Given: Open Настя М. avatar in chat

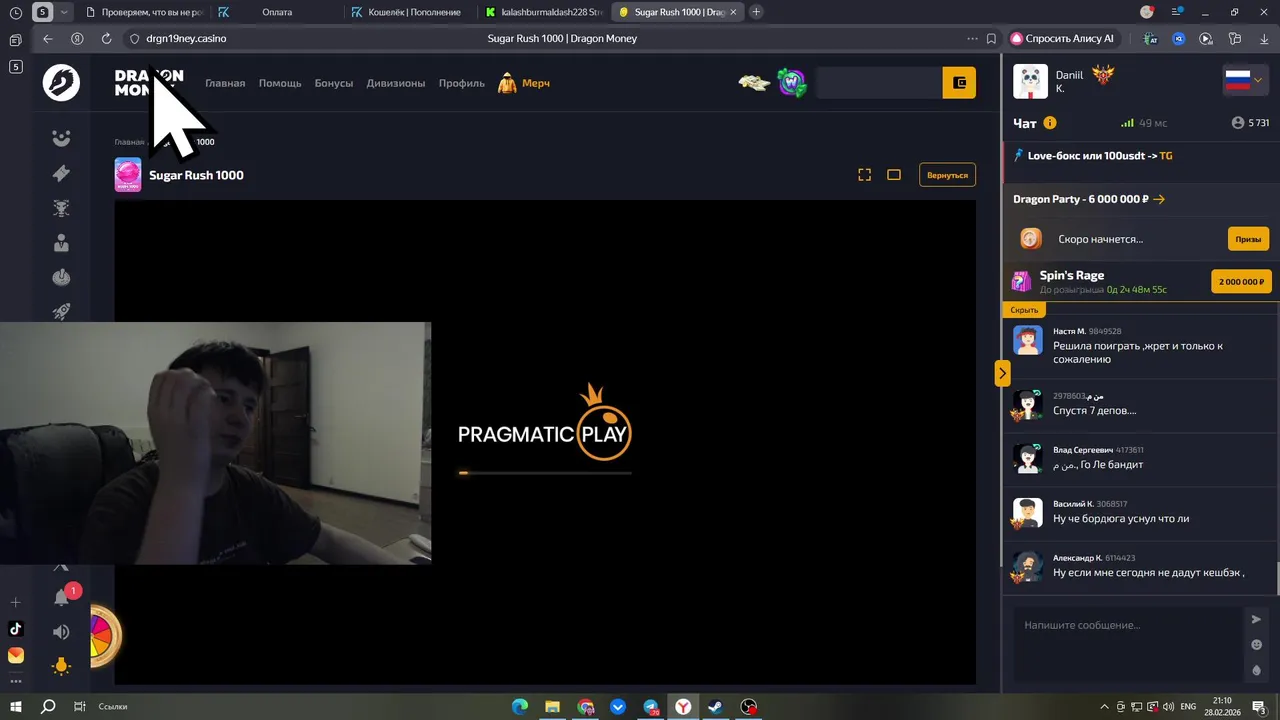Looking at the screenshot, I should (x=1028, y=340).
